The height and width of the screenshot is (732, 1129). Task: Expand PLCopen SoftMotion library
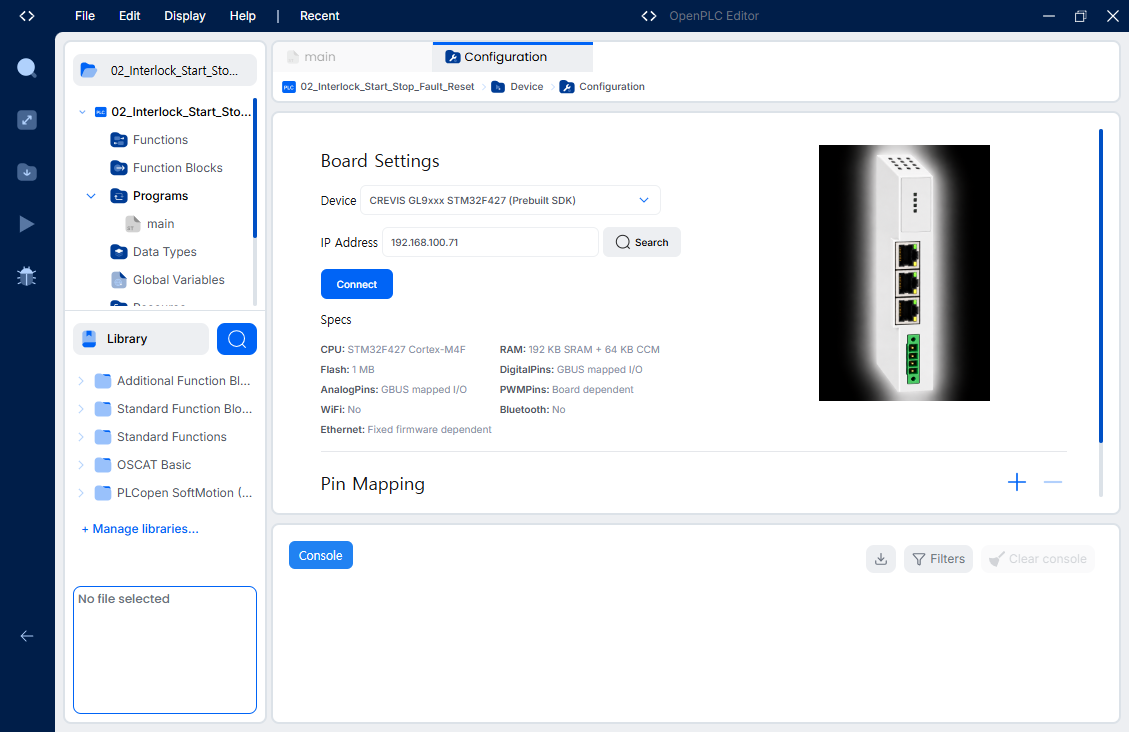(81, 493)
